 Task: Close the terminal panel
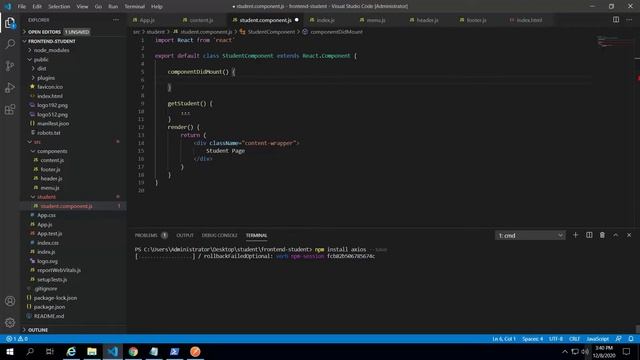tap(629, 235)
